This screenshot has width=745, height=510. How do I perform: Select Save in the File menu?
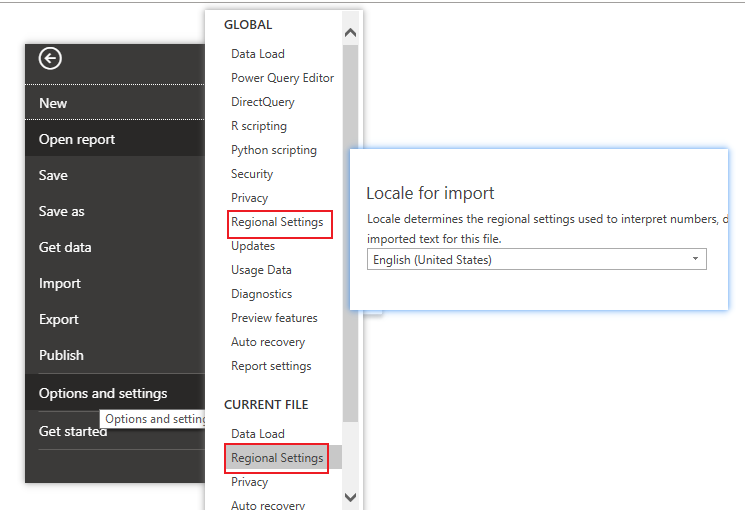(115, 175)
